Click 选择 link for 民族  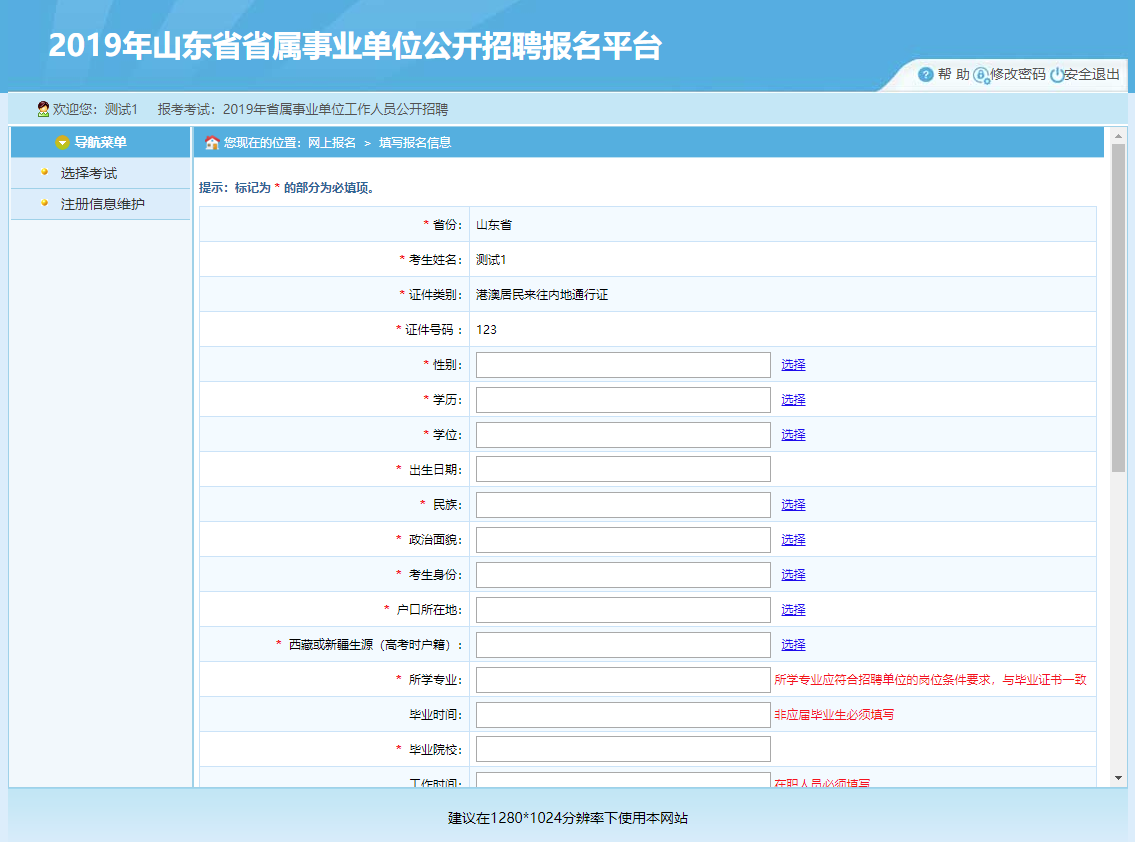click(x=793, y=505)
